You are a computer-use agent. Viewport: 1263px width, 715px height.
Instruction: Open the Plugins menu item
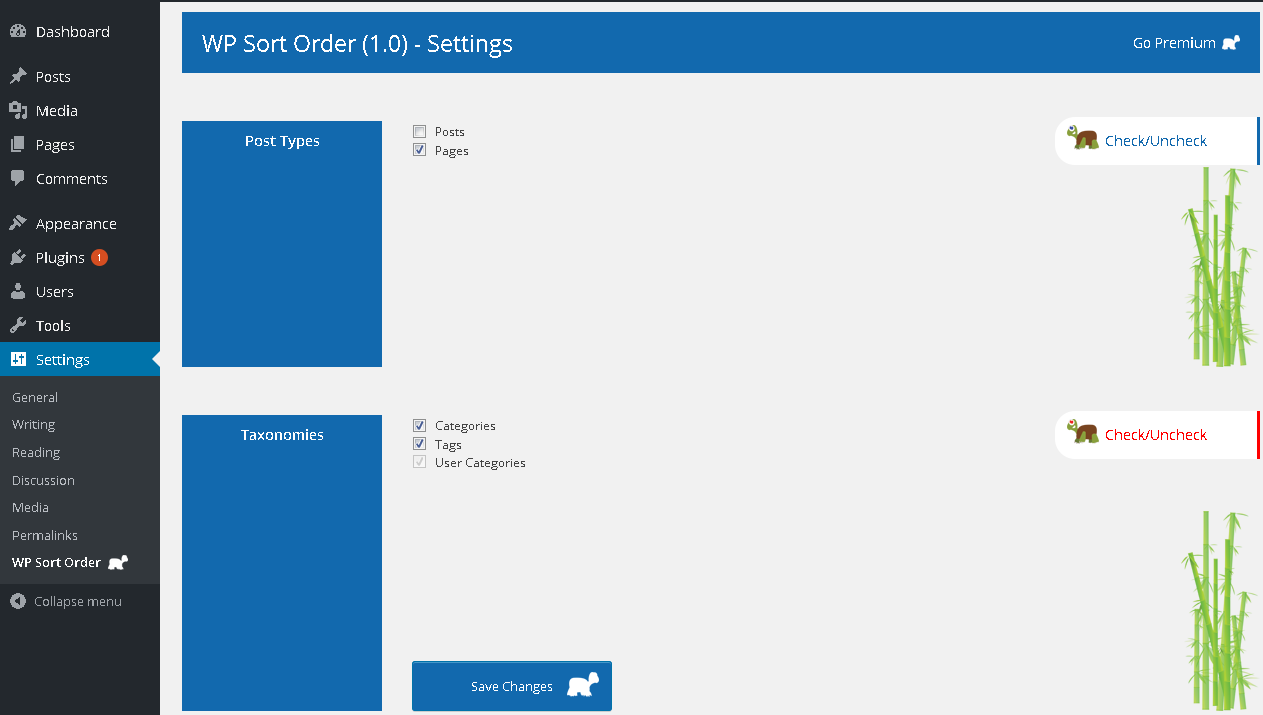click(80, 257)
